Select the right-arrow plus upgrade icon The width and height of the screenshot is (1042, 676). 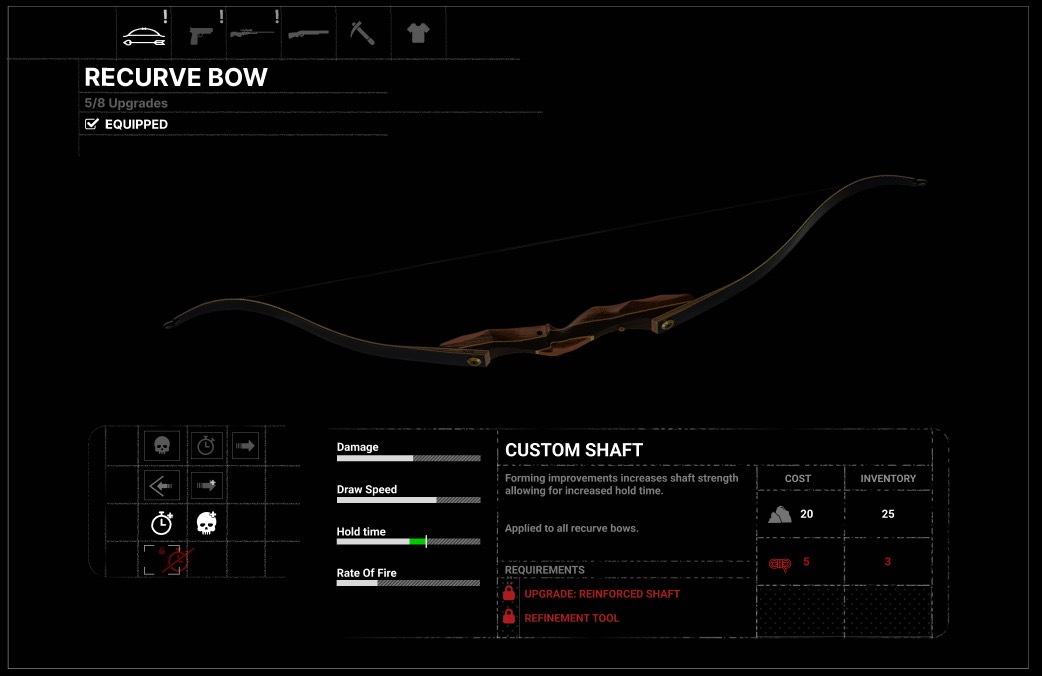pos(206,485)
